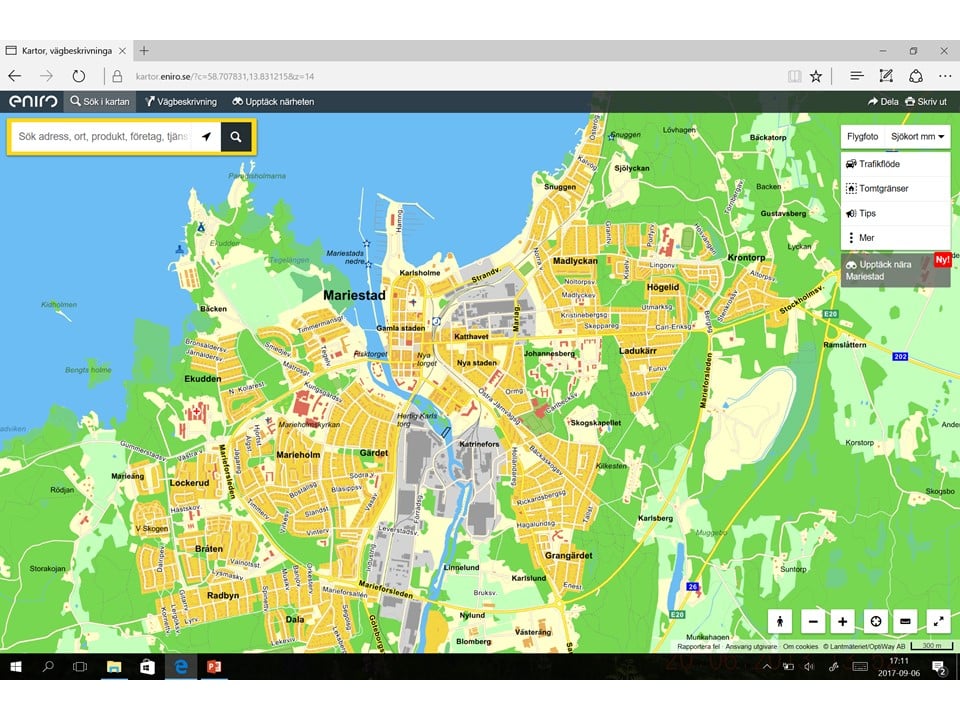The width and height of the screenshot is (960, 720).
Task: Click Om cookies link
Action: coord(800,647)
